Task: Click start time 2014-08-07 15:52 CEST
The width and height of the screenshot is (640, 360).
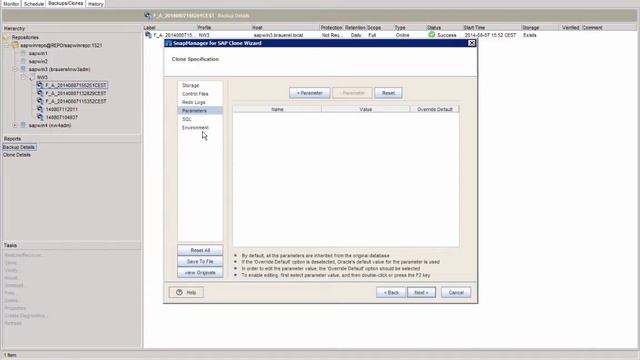Action: coord(490,35)
